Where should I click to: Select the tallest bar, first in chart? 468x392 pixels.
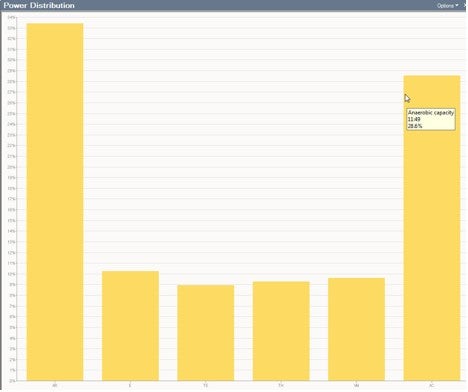[55, 202]
